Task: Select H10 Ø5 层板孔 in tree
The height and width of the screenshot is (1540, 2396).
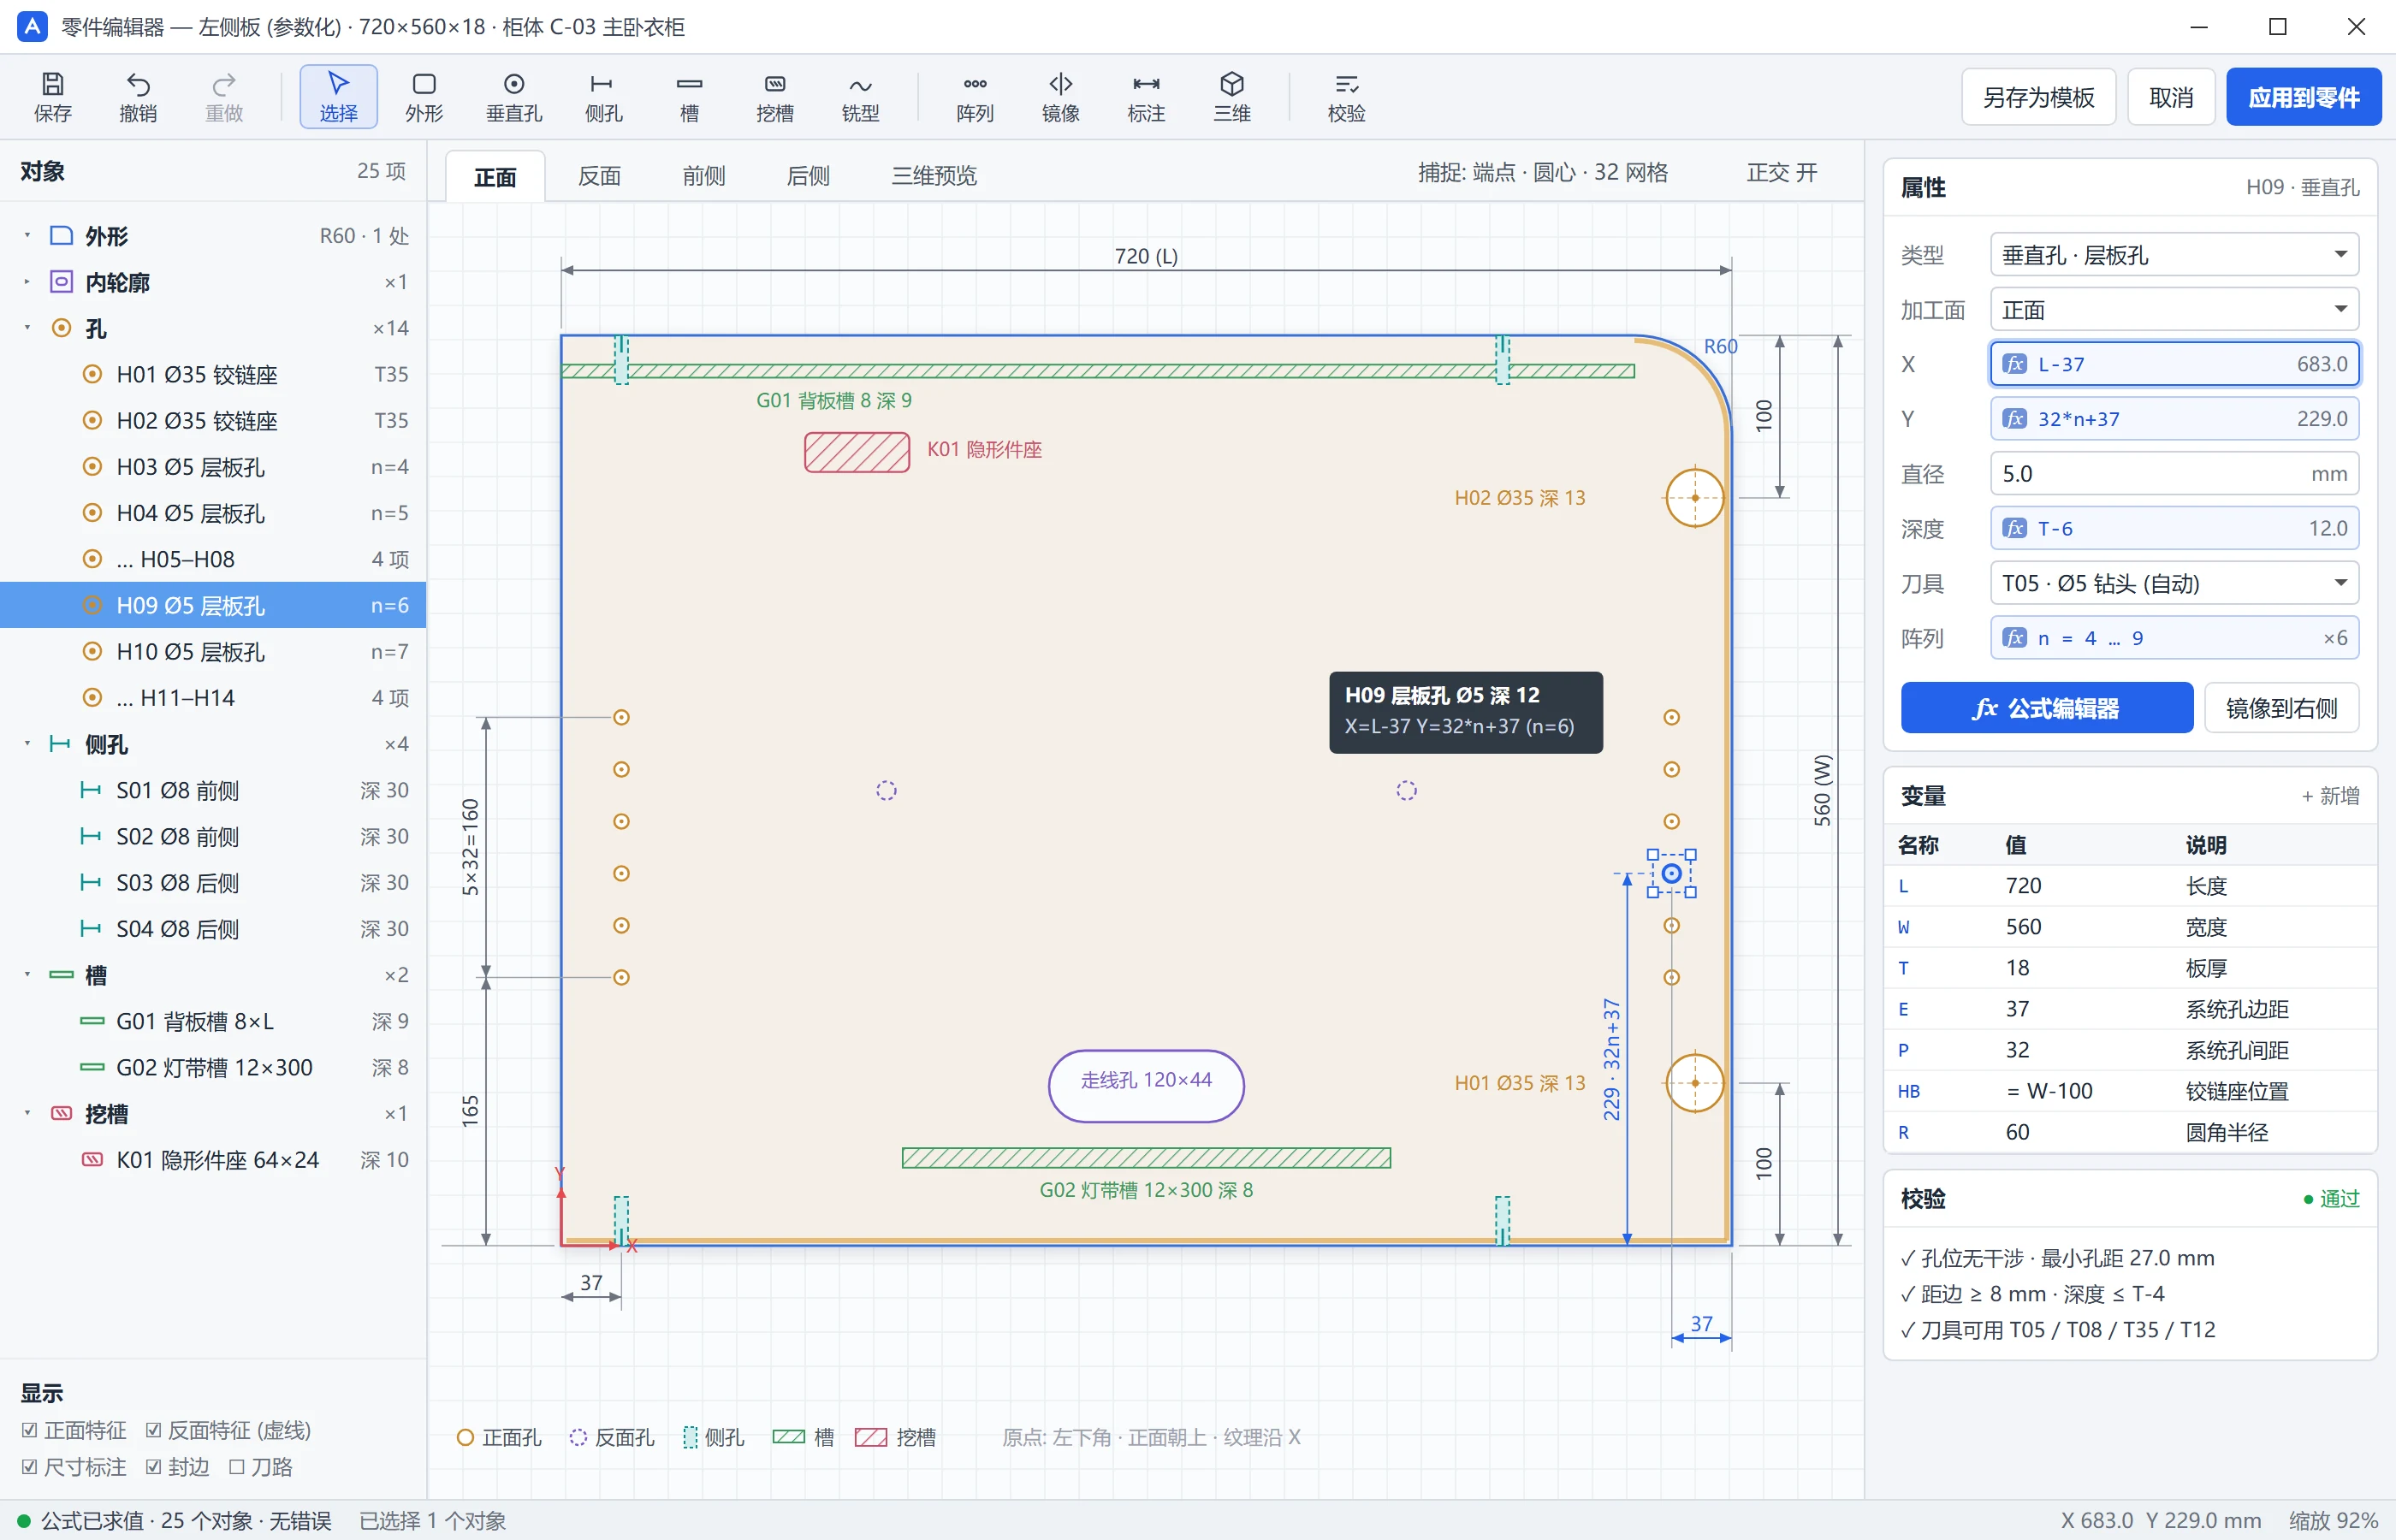Action: [213, 652]
